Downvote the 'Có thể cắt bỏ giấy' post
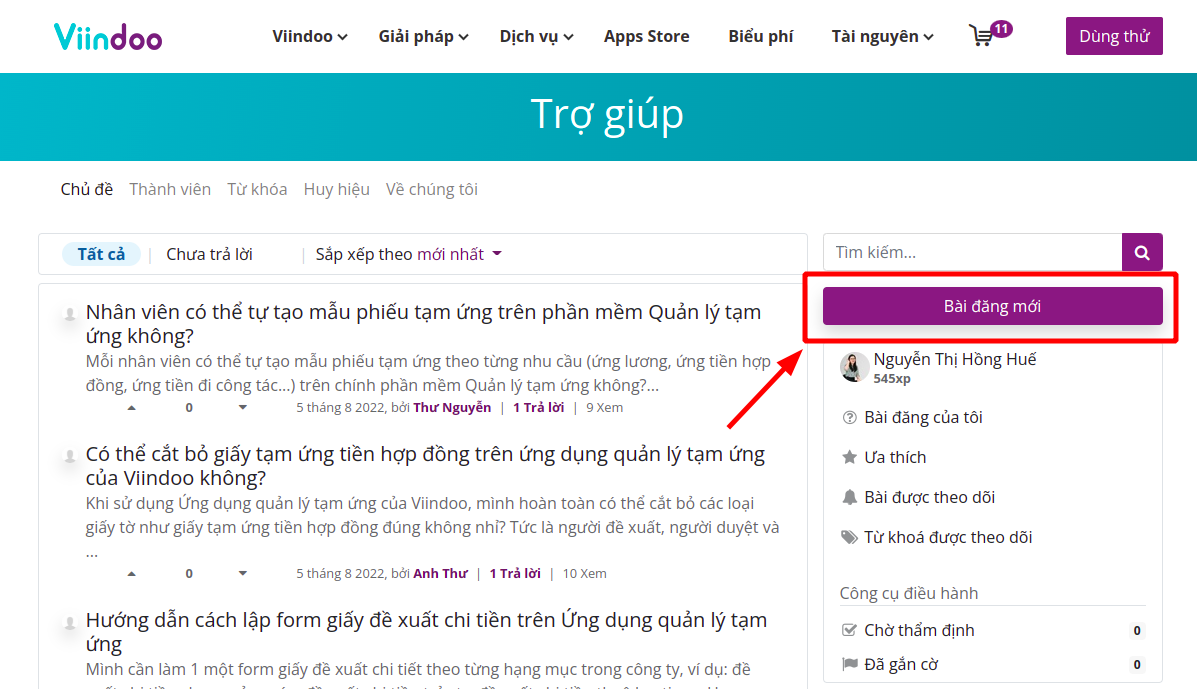1197x689 pixels. click(x=243, y=573)
